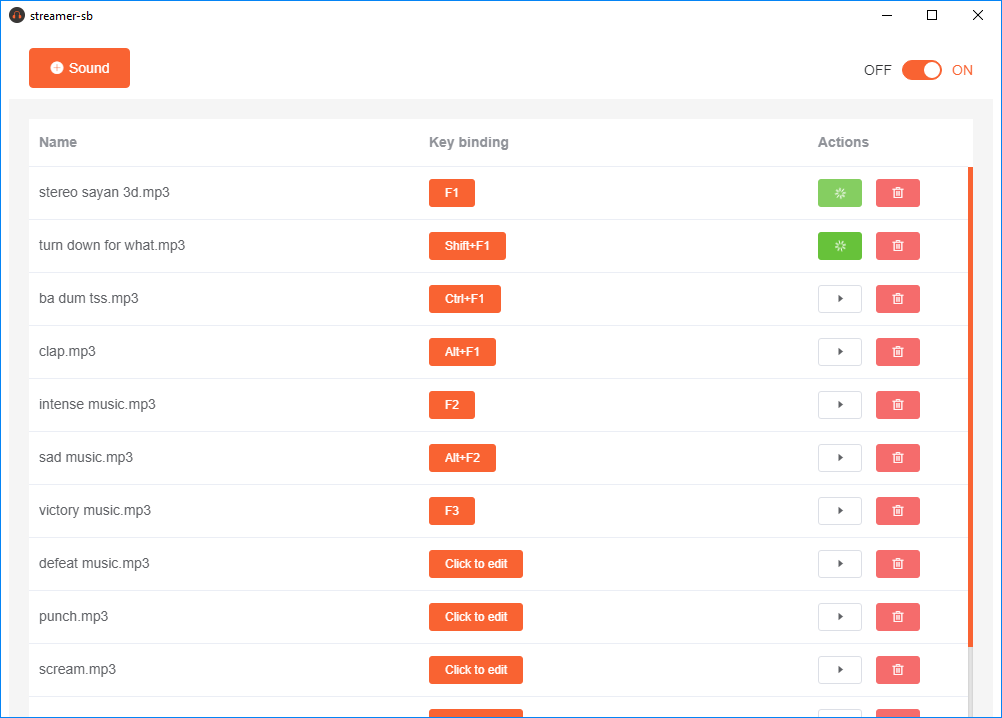
Task: Click the Name column header
Action: [58, 142]
